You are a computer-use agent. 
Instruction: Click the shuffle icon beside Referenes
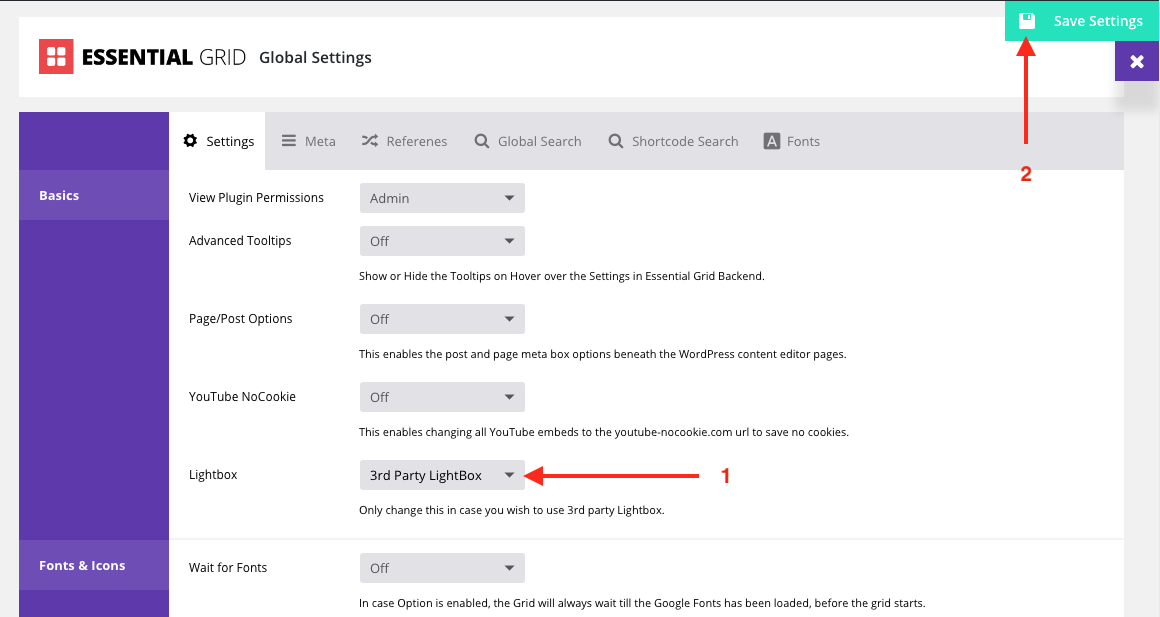[x=370, y=141]
